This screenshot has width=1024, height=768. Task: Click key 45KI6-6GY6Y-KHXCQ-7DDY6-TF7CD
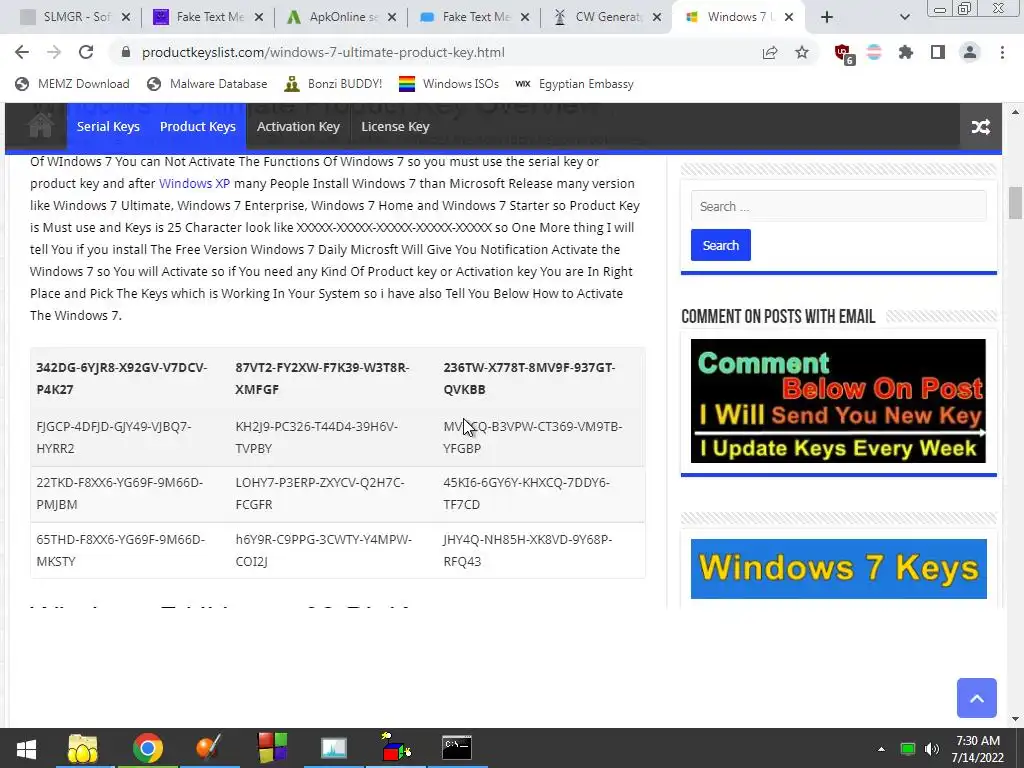(526, 494)
